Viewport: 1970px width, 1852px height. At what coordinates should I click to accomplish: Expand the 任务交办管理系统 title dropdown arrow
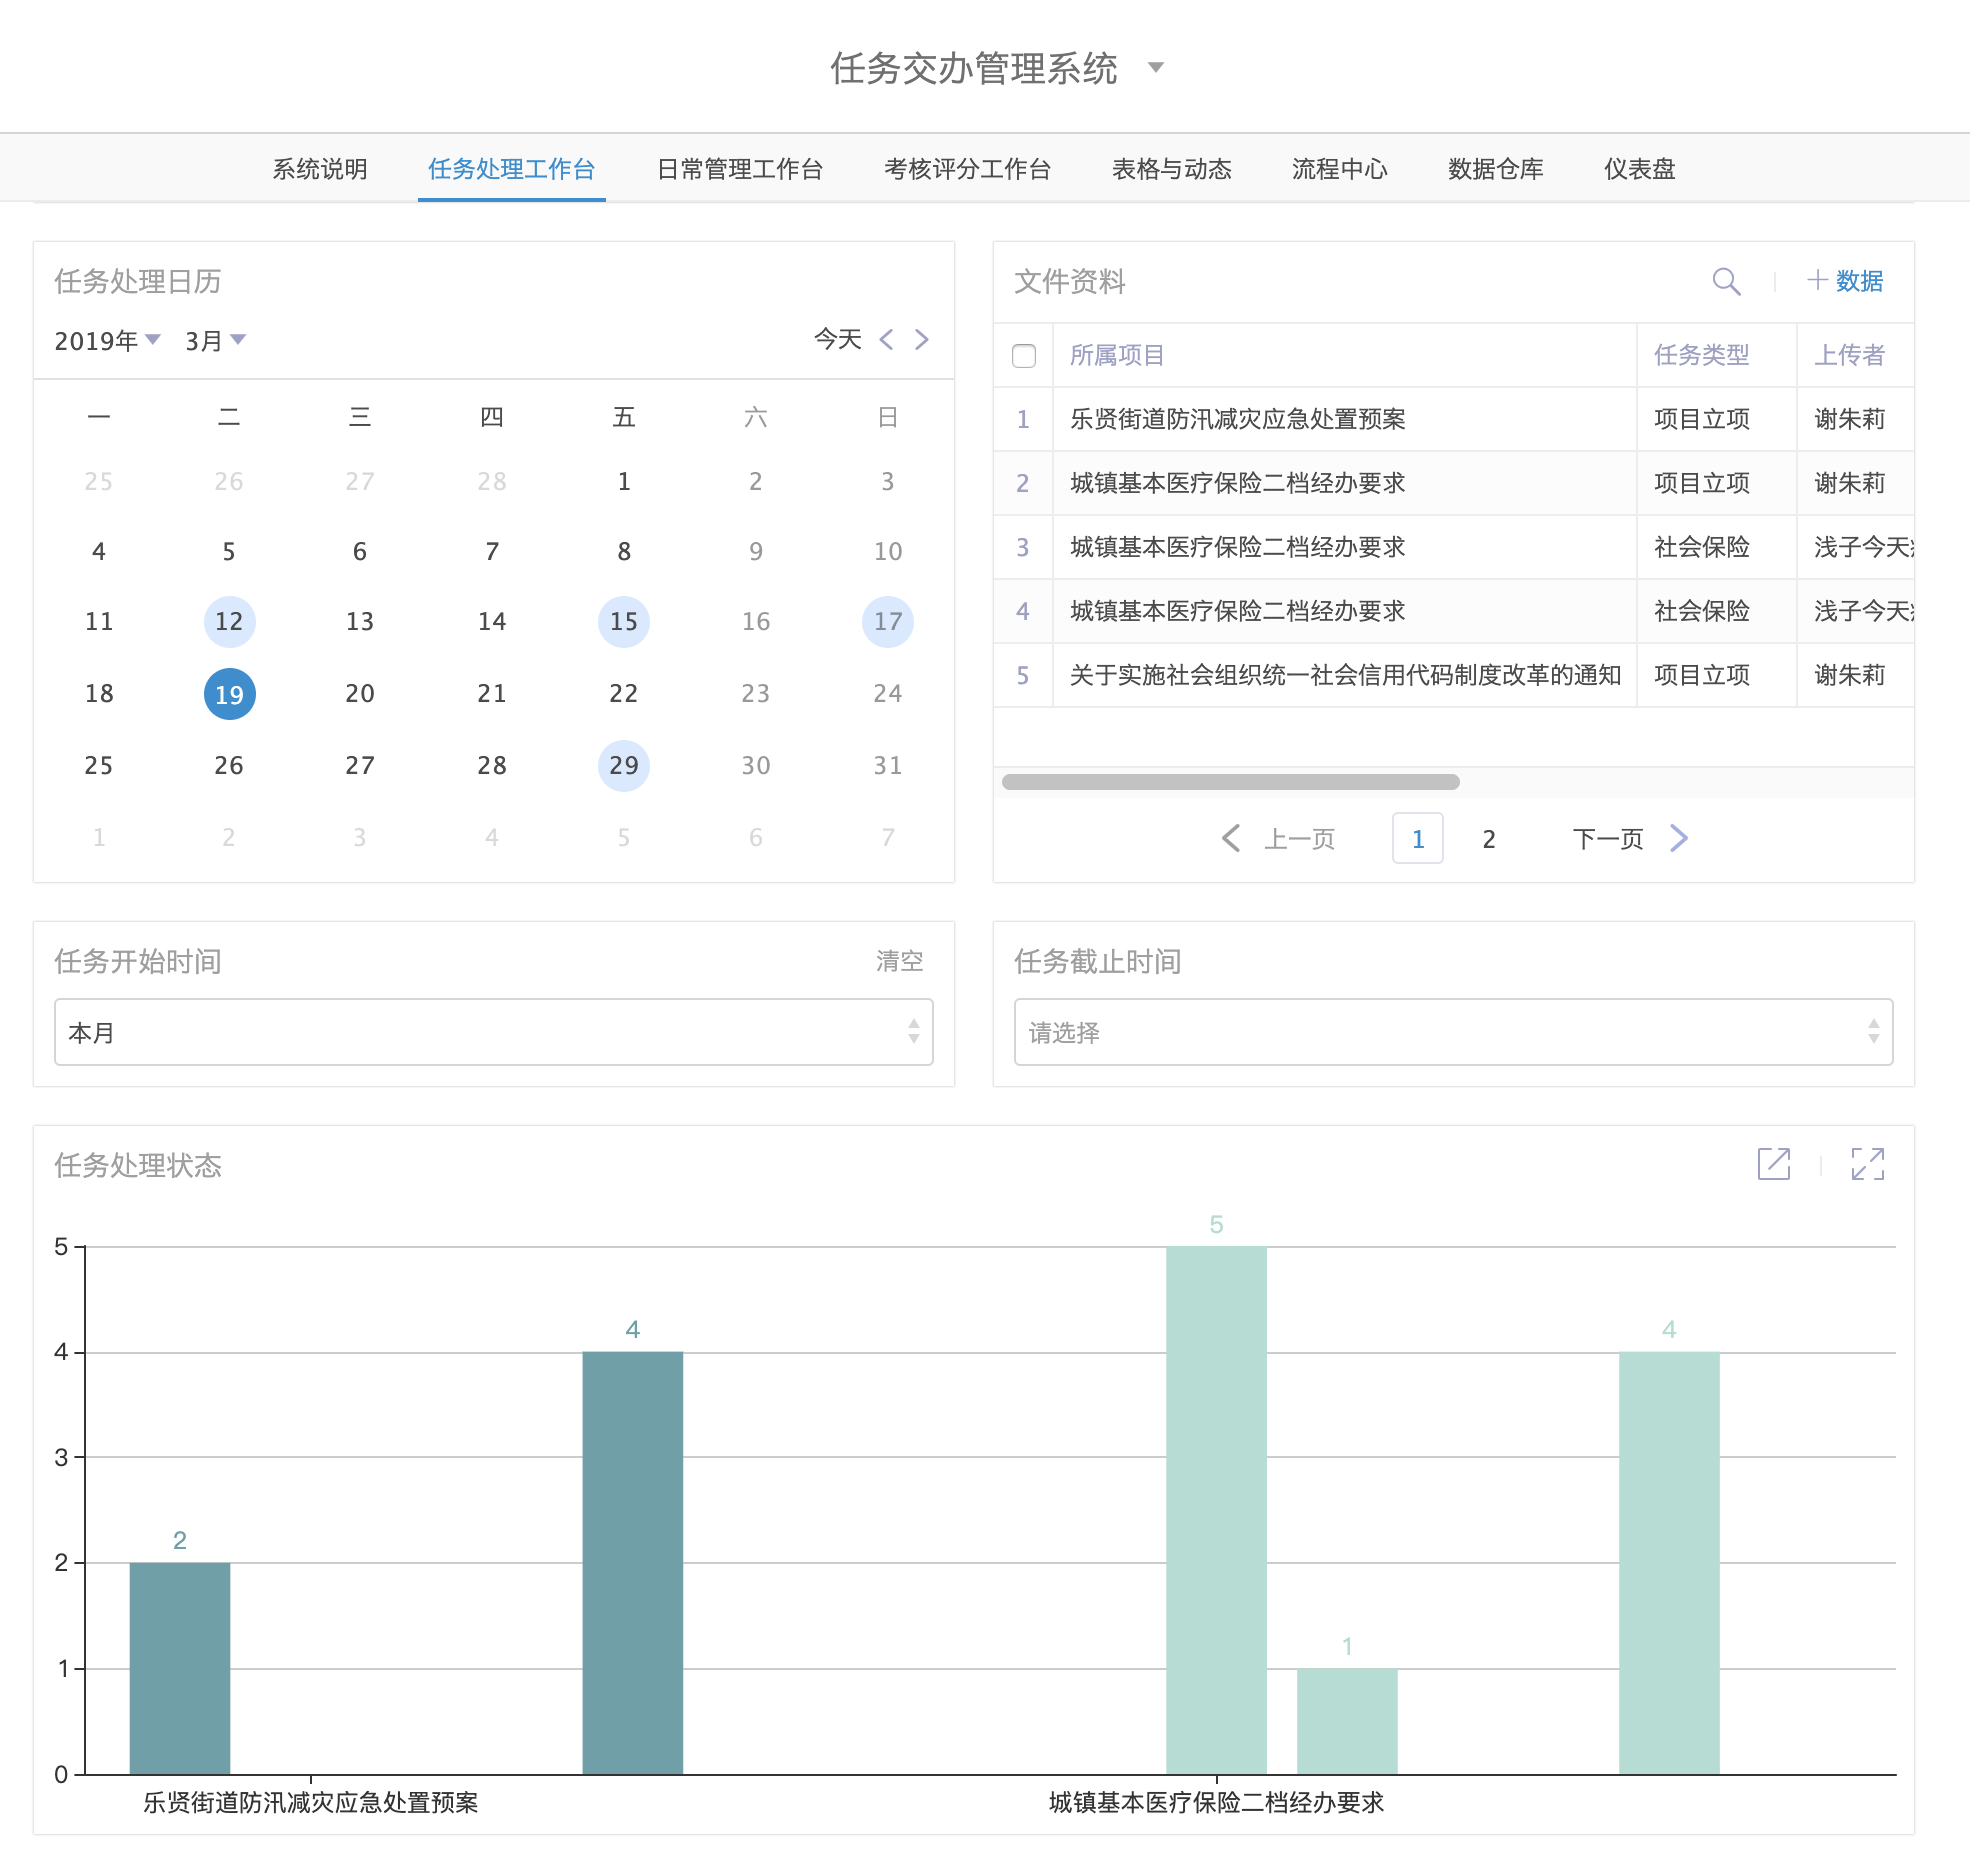click(x=1156, y=68)
